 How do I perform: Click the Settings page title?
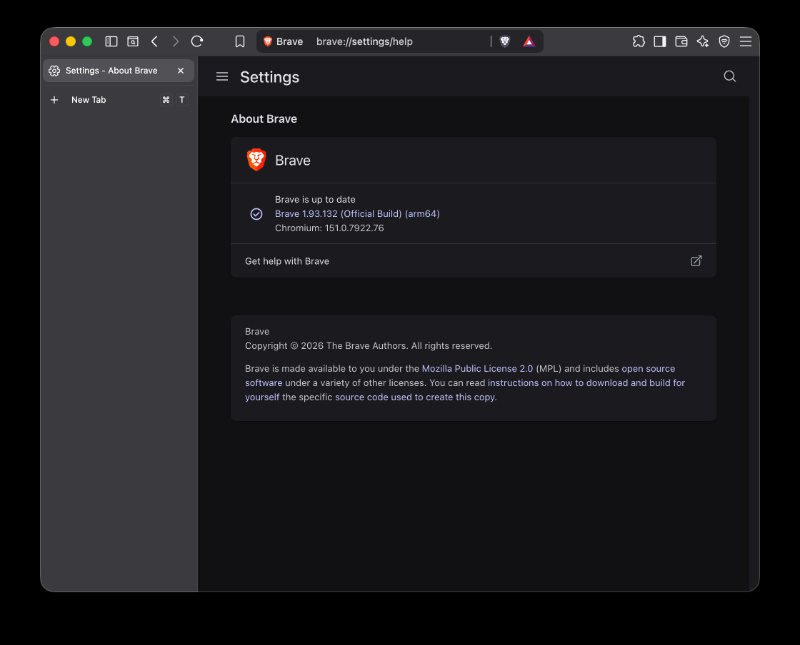pos(269,77)
